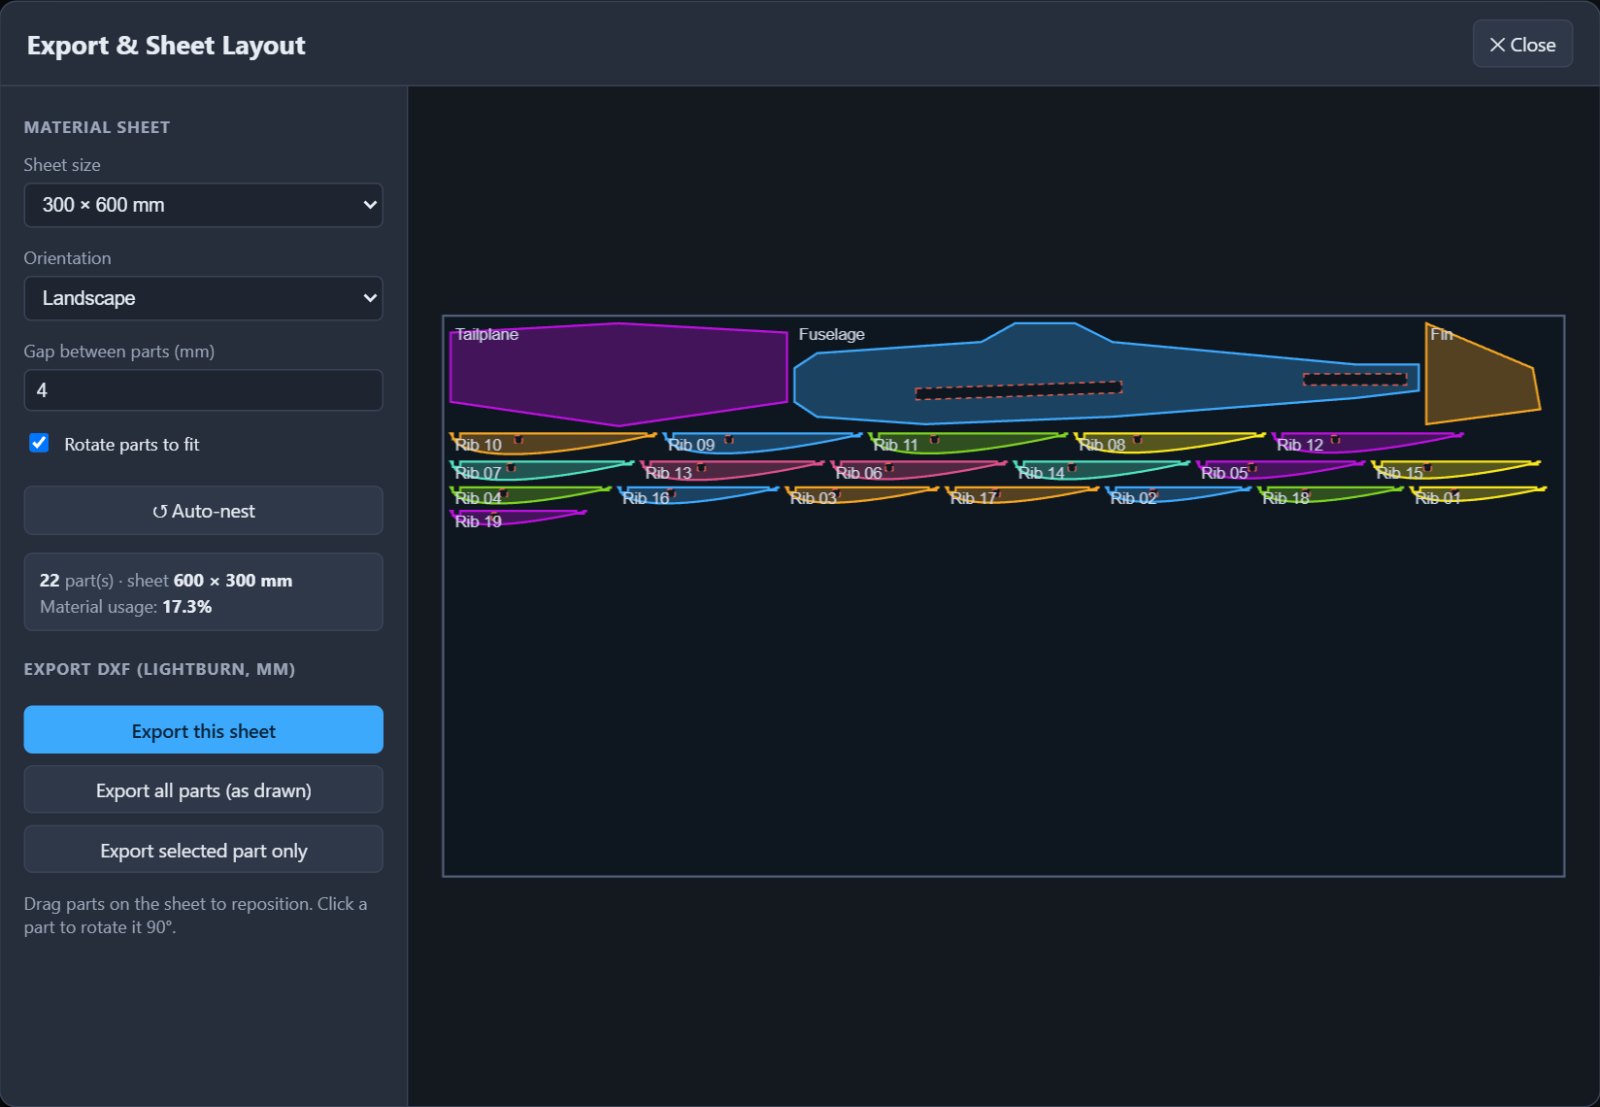
Task: Open the Sheet size dropdown
Action: point(203,205)
